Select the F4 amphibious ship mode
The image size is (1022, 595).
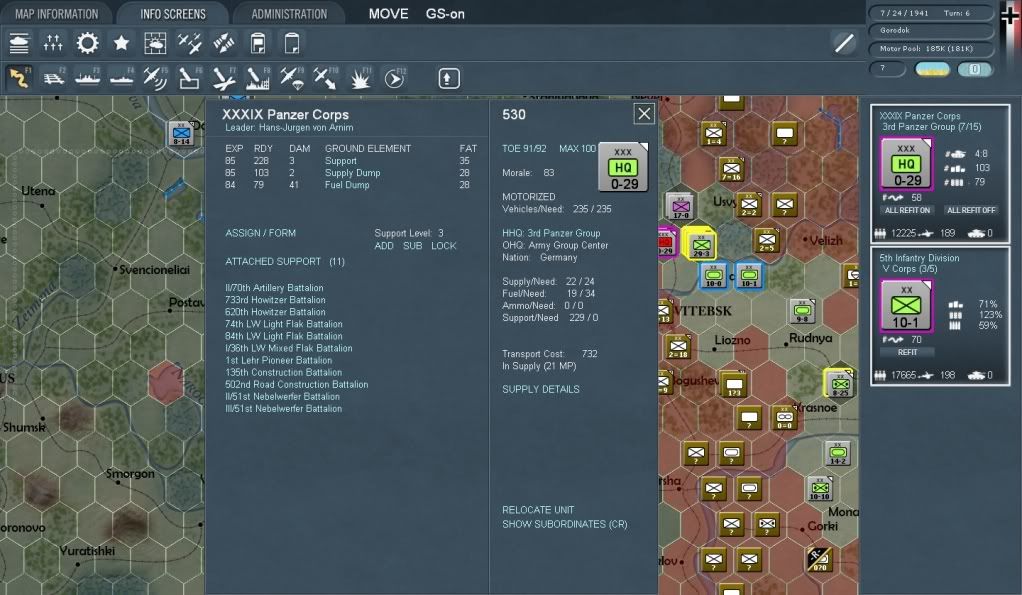click(121, 78)
